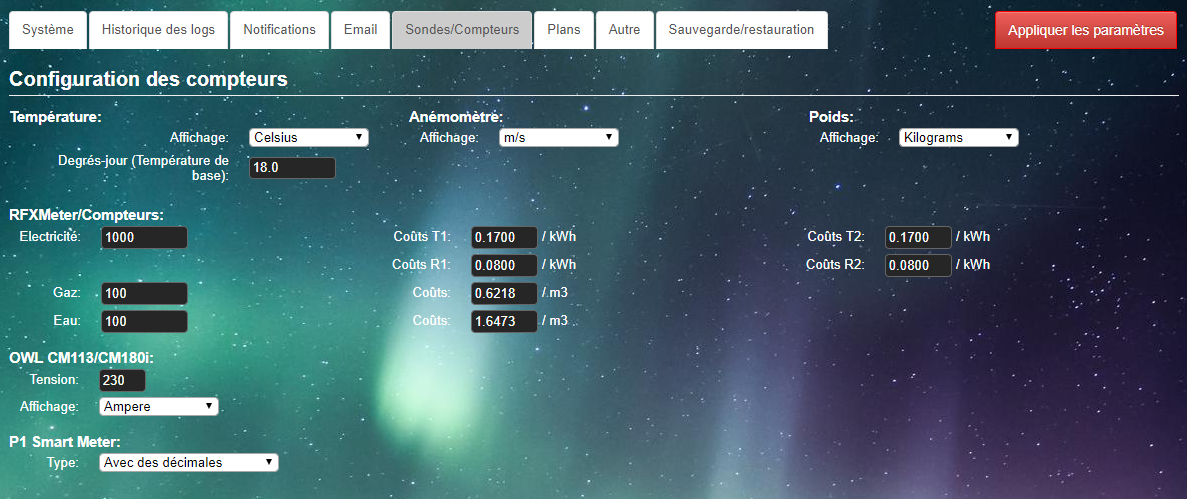The width and height of the screenshot is (1187, 499).
Task: Expand the temperature Celsius dropdown
Action: 308,138
